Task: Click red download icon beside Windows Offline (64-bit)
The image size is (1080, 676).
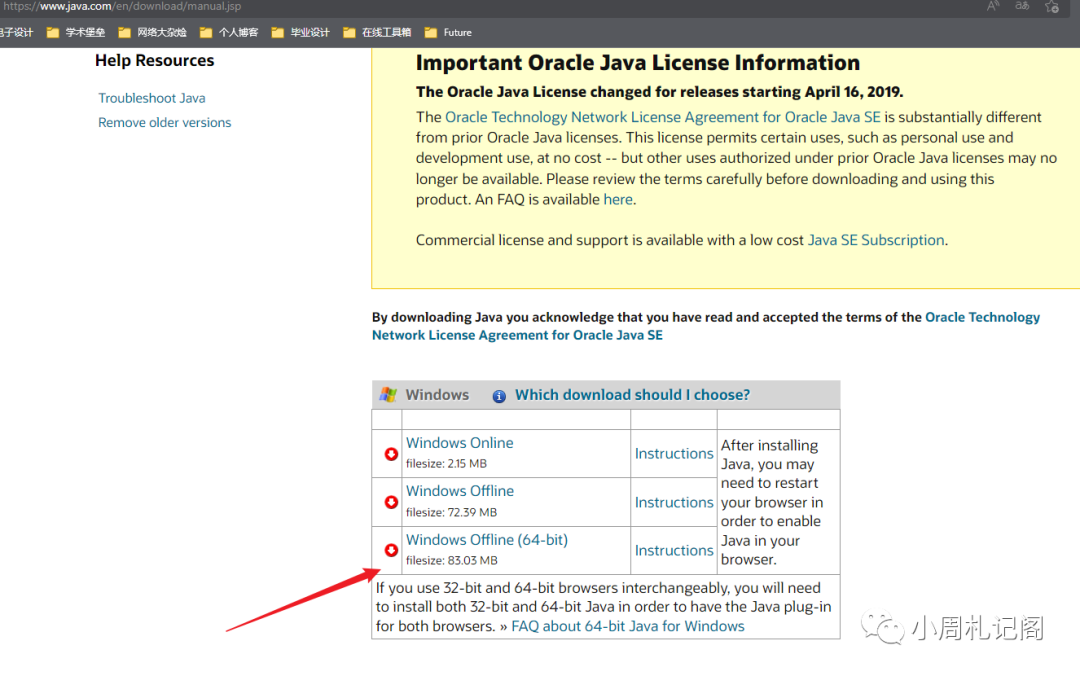Action: [391, 550]
